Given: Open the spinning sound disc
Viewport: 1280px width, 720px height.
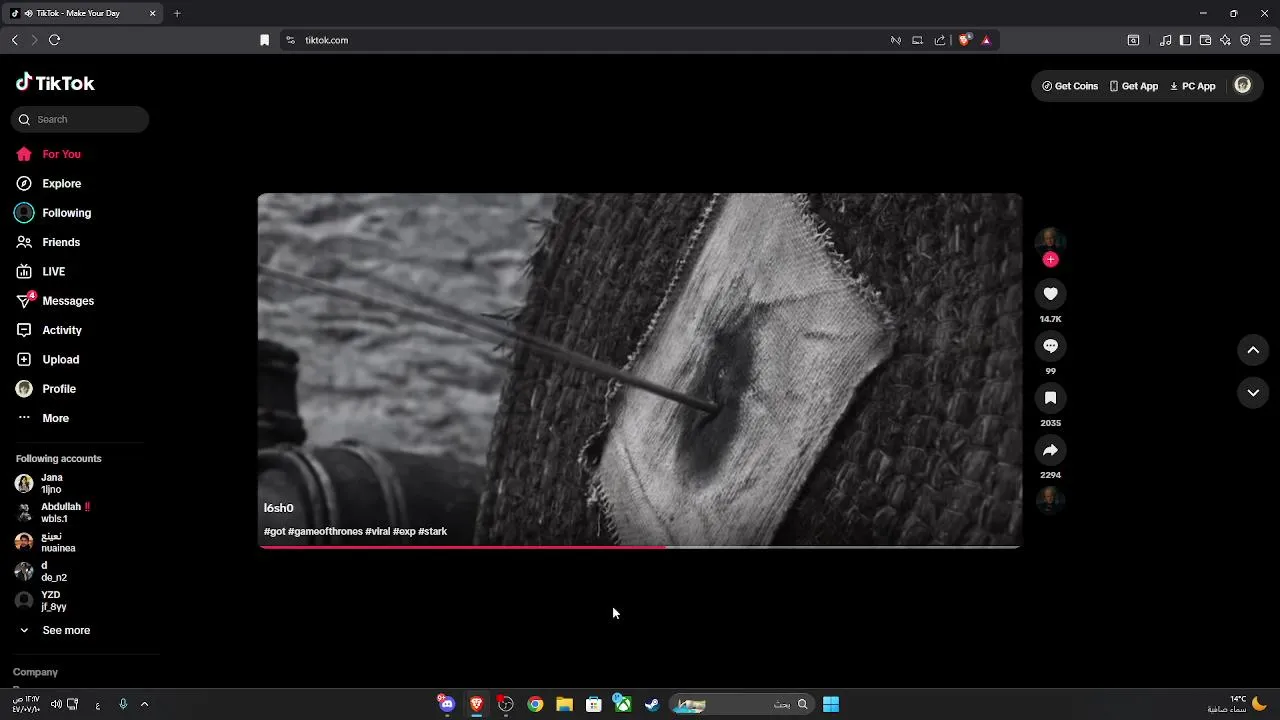Looking at the screenshot, I should (1050, 499).
